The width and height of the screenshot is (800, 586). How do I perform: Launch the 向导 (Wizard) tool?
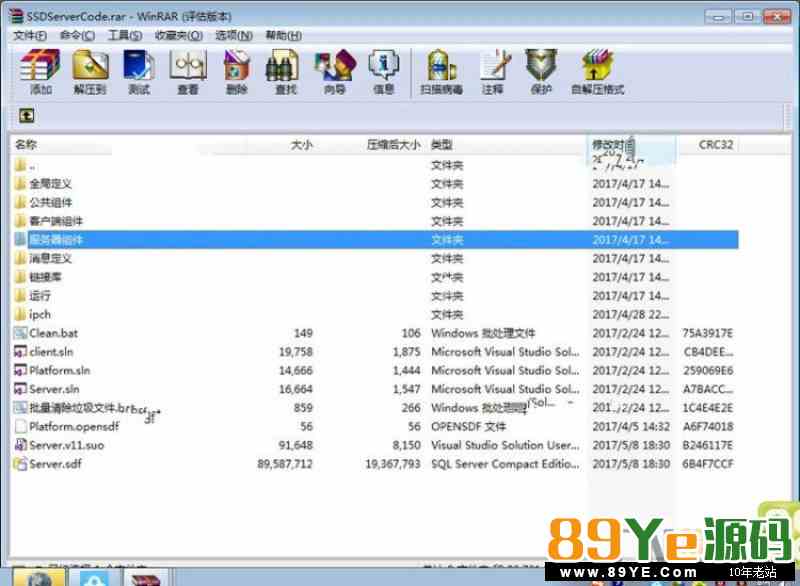click(335, 72)
